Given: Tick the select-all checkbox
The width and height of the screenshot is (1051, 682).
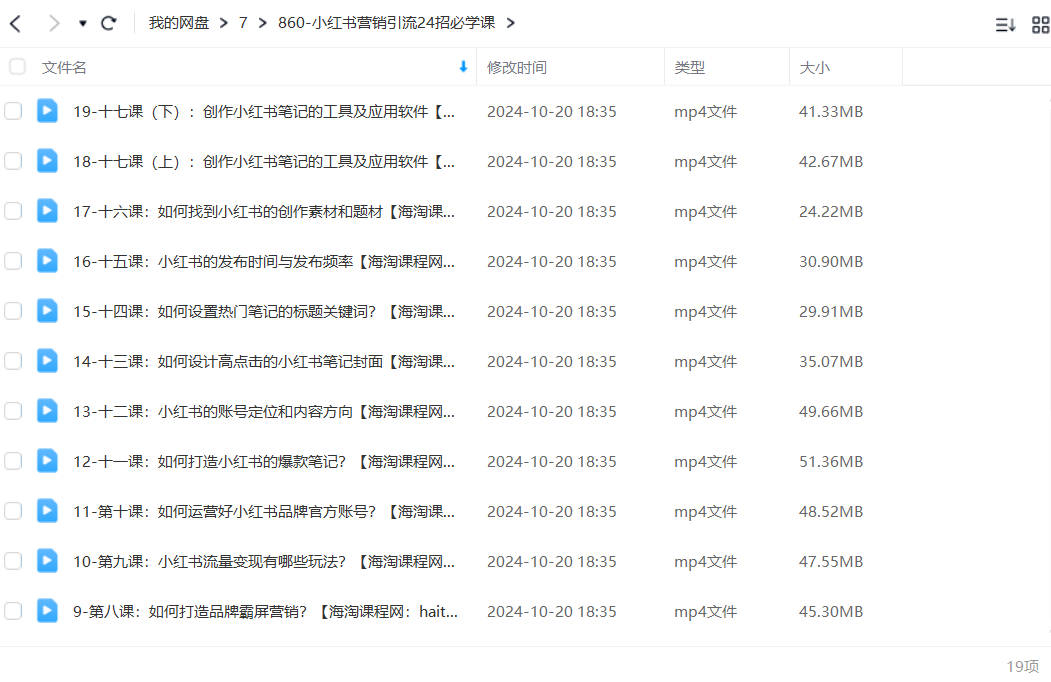Looking at the screenshot, I should pyautogui.click(x=17, y=66).
